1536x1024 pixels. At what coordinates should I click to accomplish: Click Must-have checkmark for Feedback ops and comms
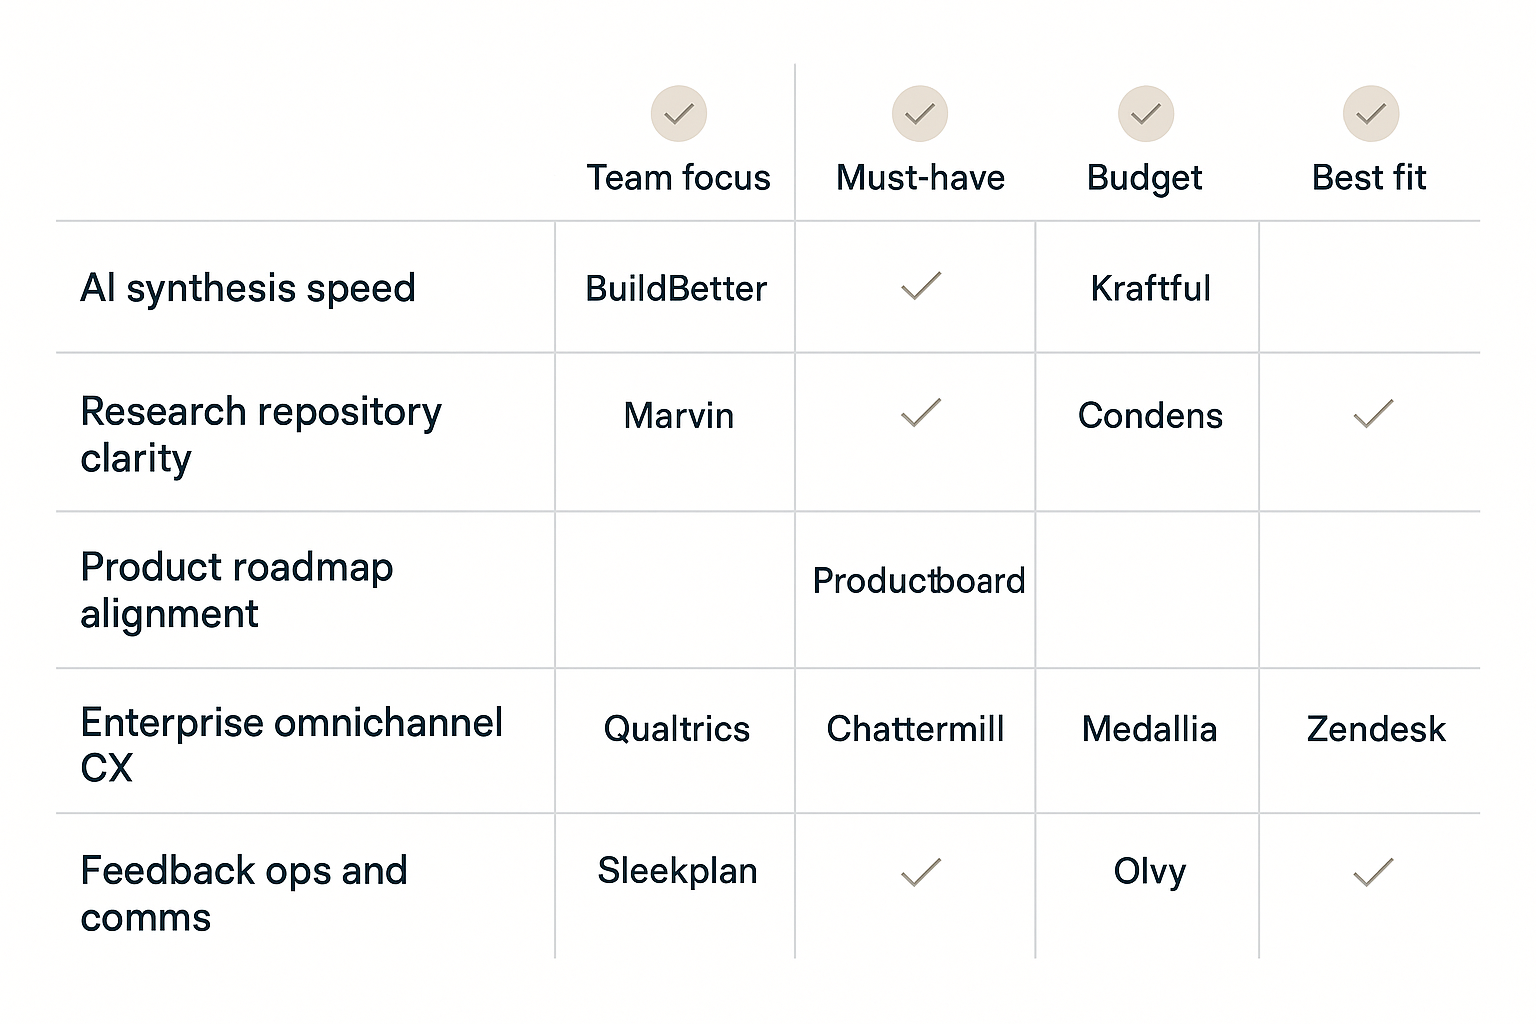tap(921, 872)
